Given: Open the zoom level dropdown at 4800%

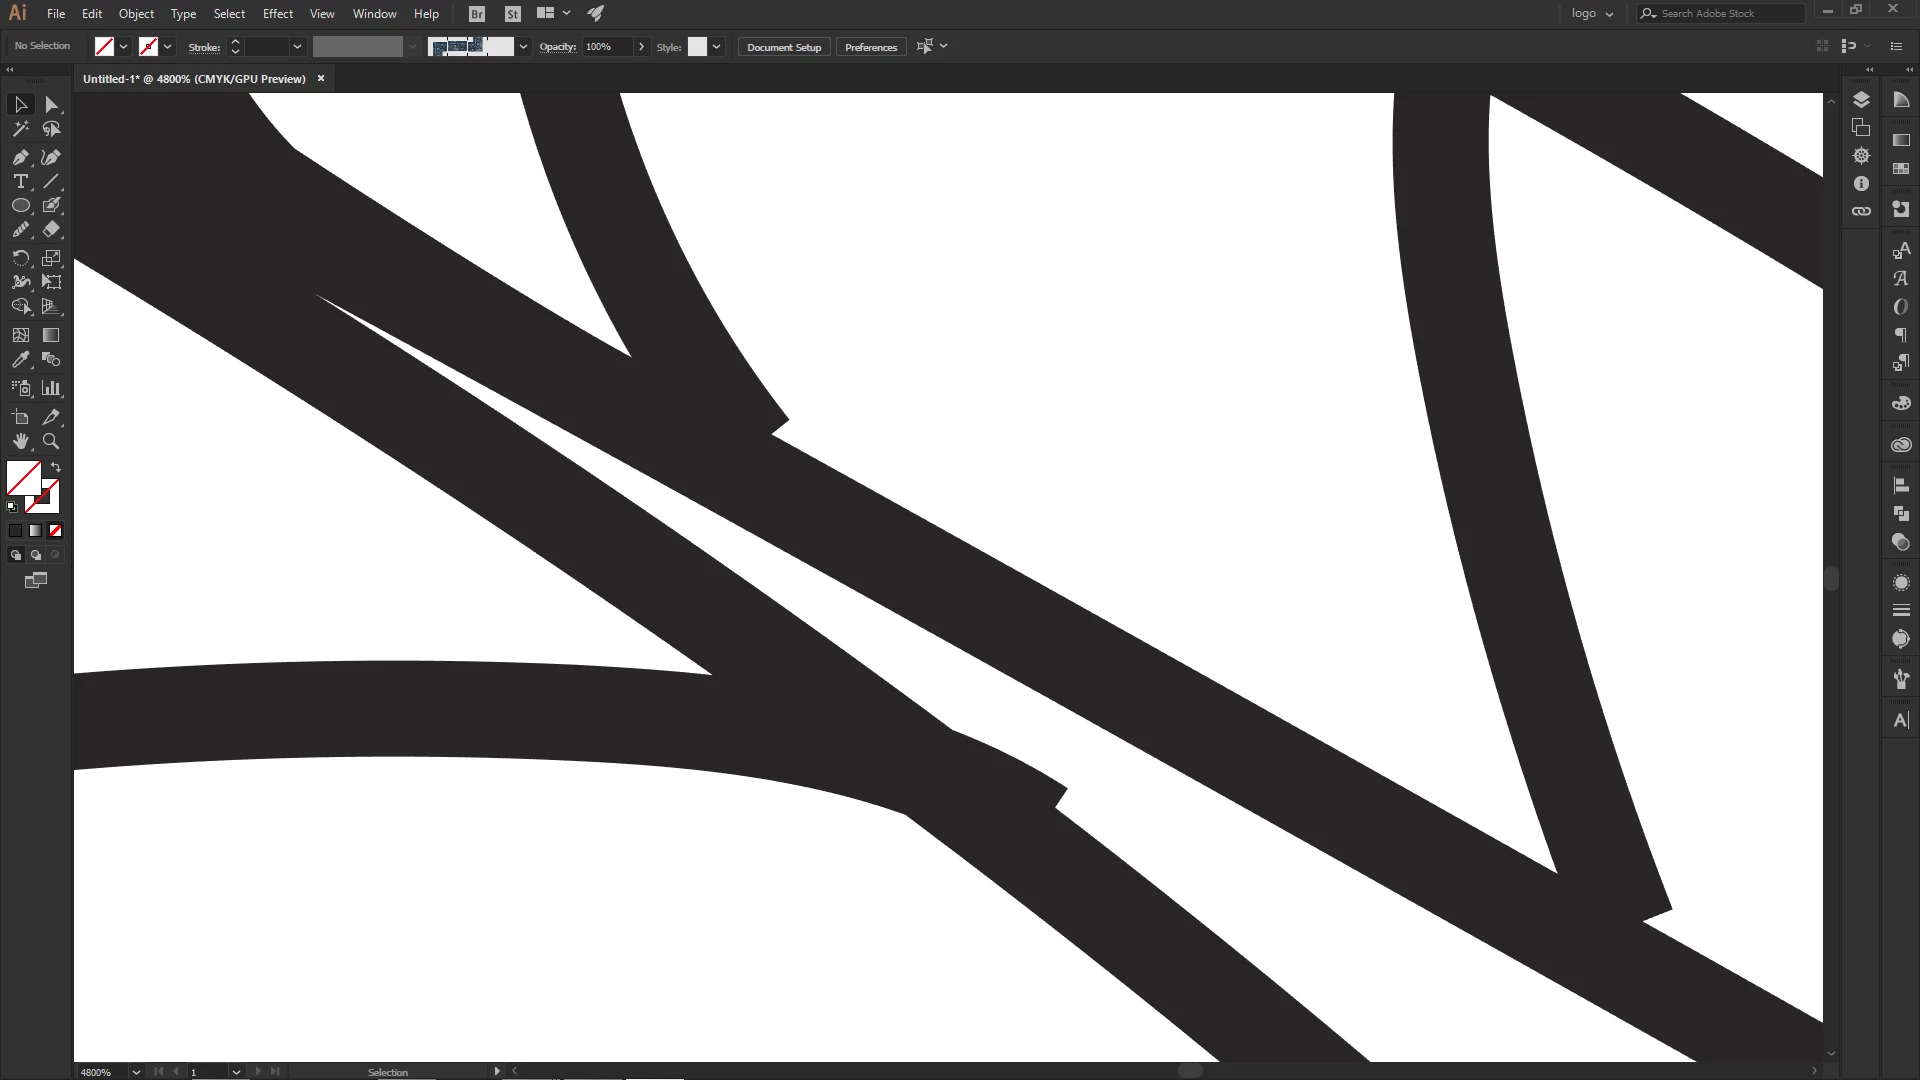Looking at the screenshot, I should [136, 1072].
